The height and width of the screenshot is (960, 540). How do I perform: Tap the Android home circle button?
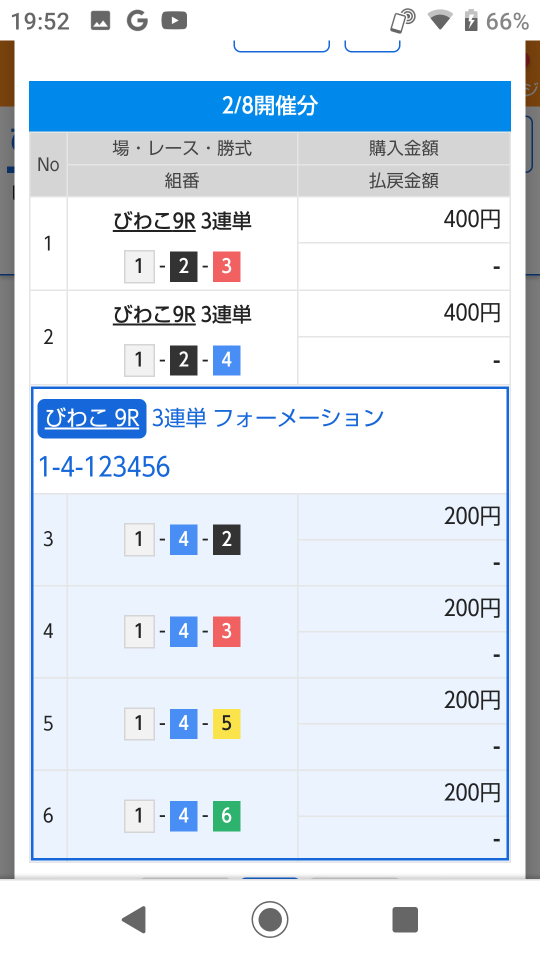(269, 919)
